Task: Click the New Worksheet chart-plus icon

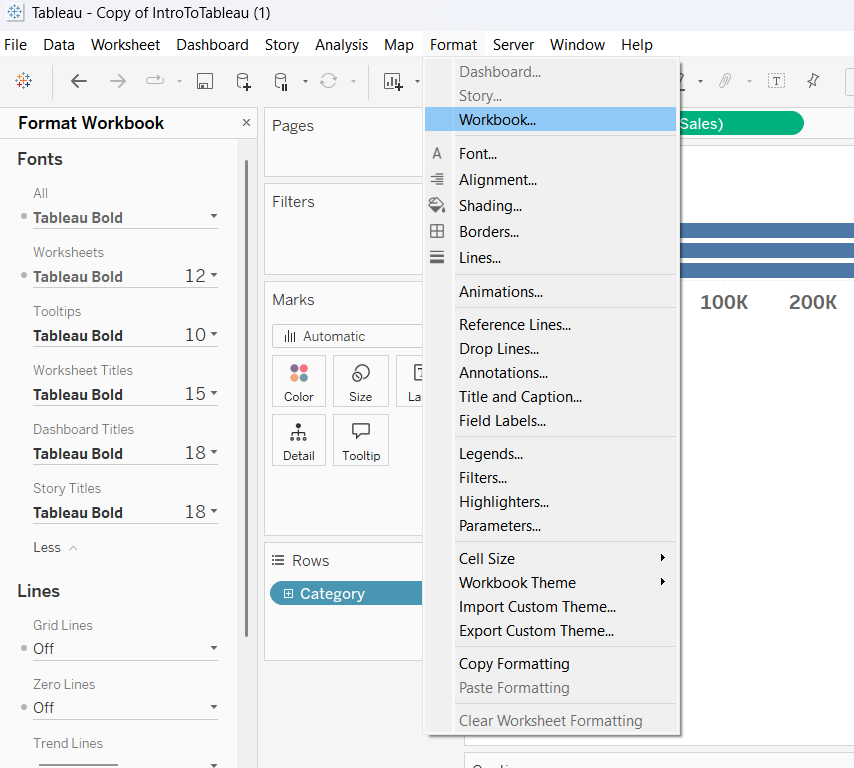Action: [x=393, y=81]
